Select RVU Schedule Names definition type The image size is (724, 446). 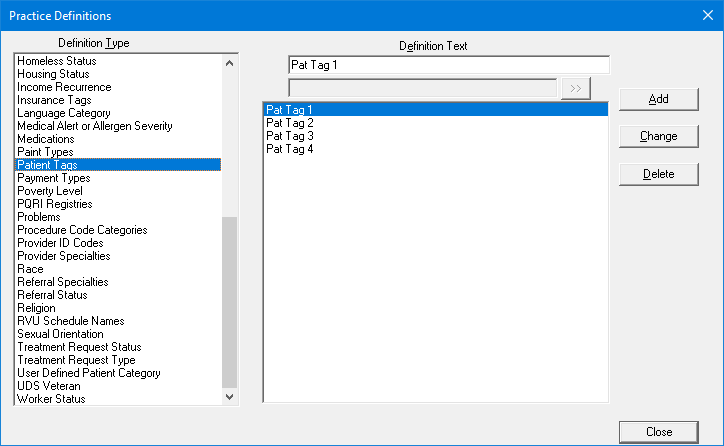(x=71, y=321)
